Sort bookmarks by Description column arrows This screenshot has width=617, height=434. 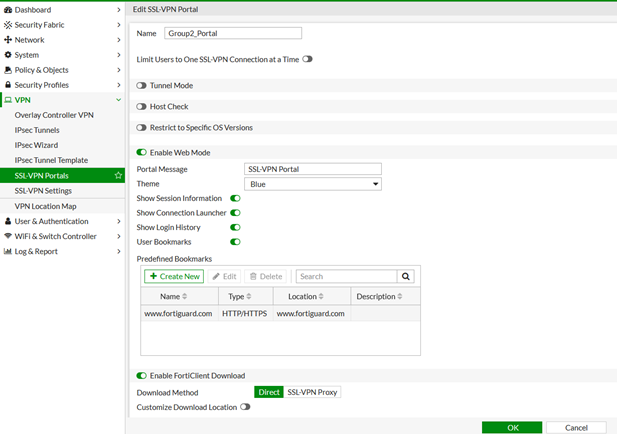pos(400,296)
